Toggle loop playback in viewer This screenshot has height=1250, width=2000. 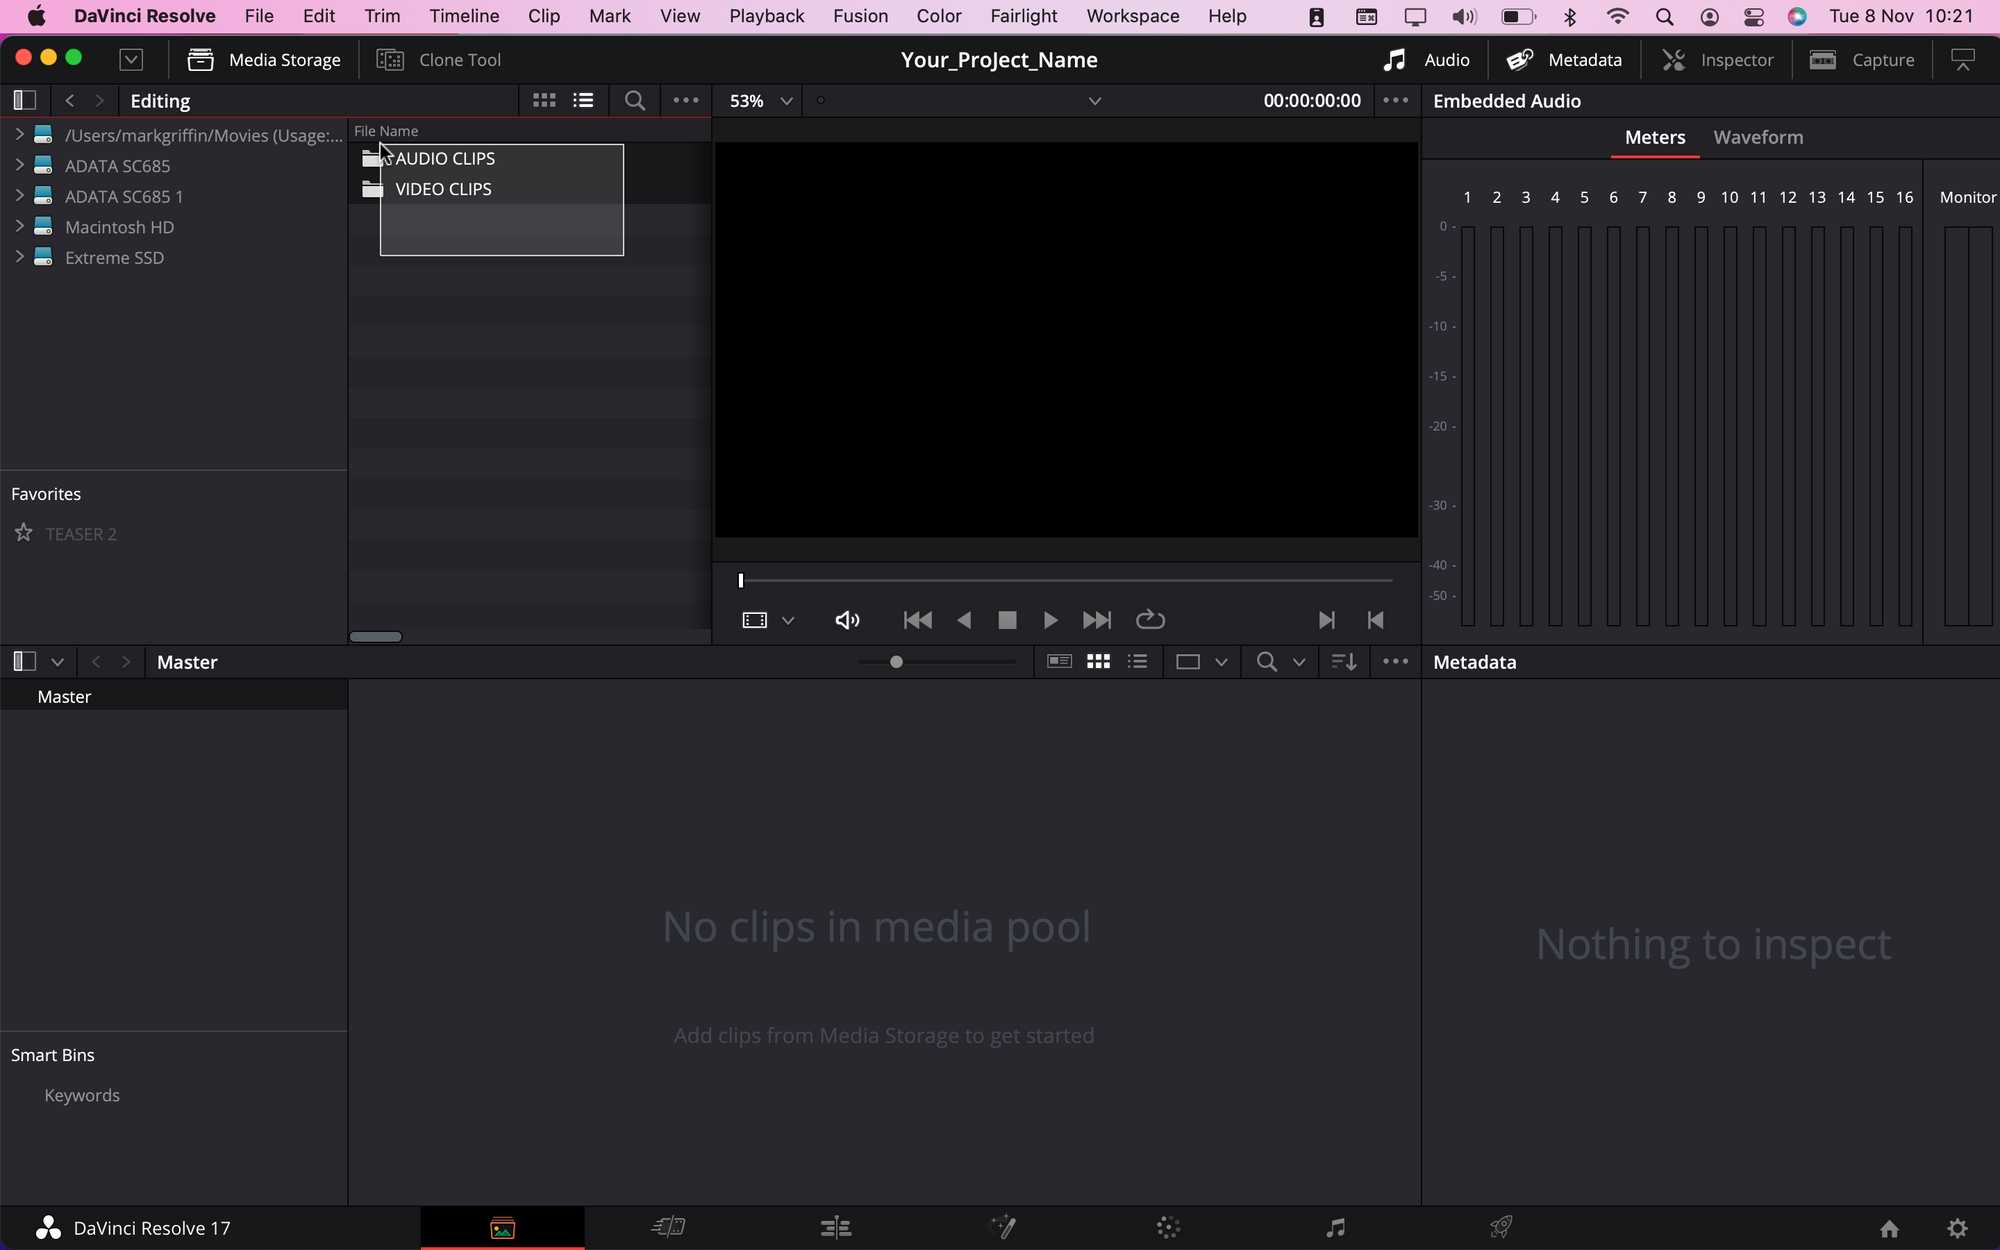pyautogui.click(x=1150, y=620)
